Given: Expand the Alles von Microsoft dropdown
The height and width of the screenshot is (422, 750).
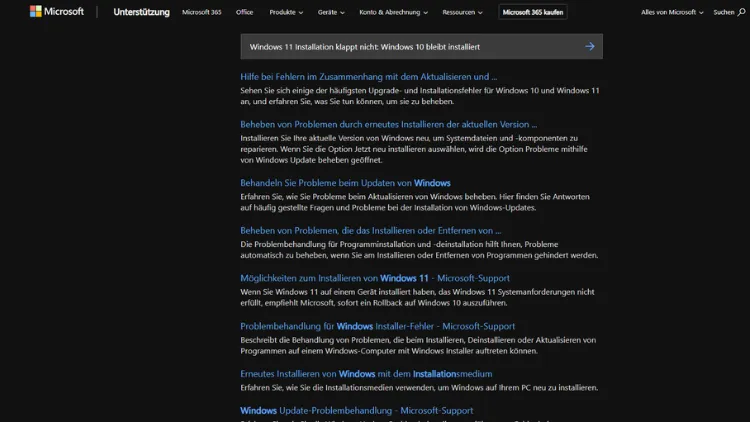Looking at the screenshot, I should [x=672, y=12].
